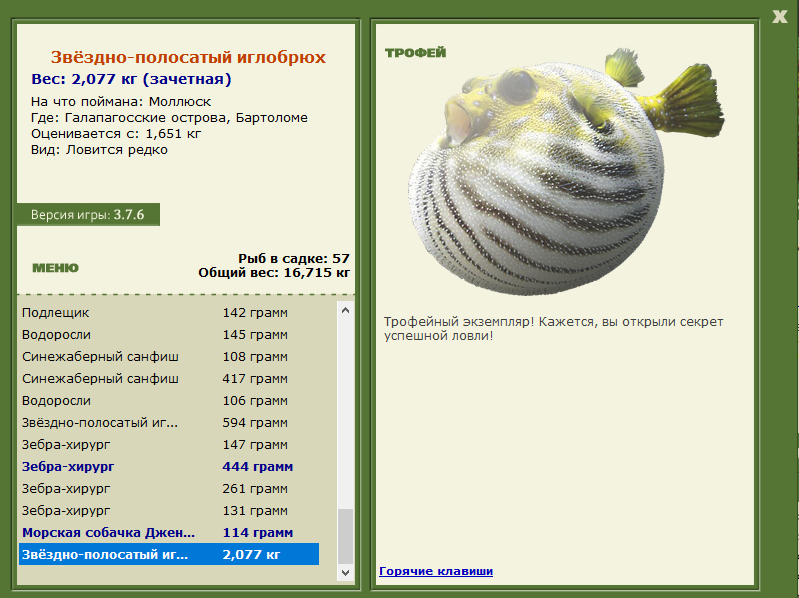Screen dimensions: 799x598
Task: Select bold Зебра-хирург 444 грамм entry
Action: [x=169, y=466]
